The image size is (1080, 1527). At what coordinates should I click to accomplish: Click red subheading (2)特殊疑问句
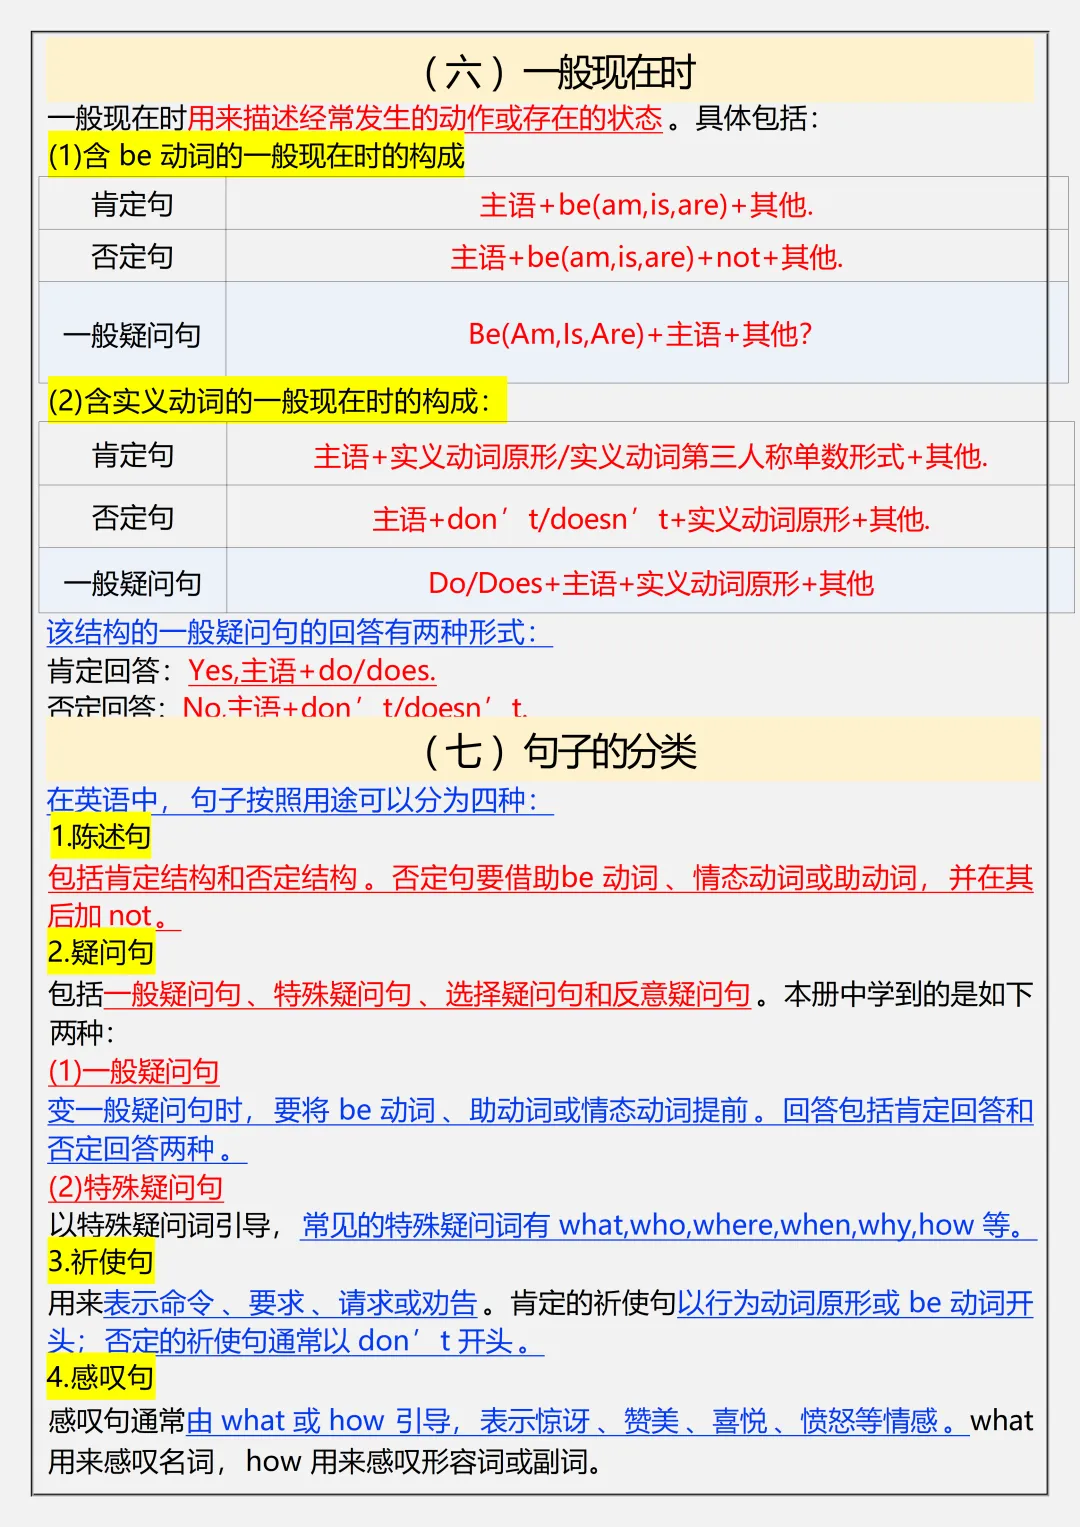[135, 1187]
